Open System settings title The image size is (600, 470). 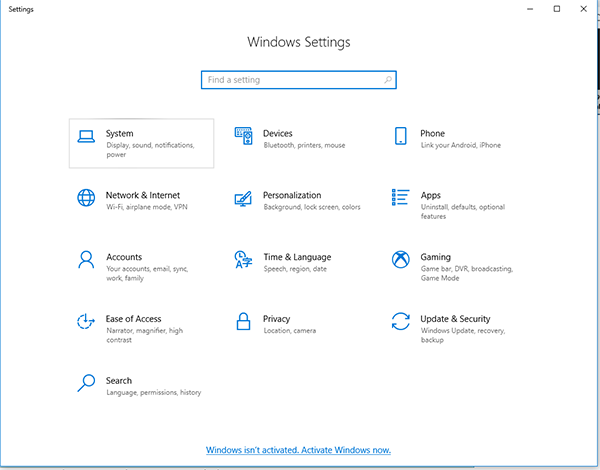tap(120, 134)
